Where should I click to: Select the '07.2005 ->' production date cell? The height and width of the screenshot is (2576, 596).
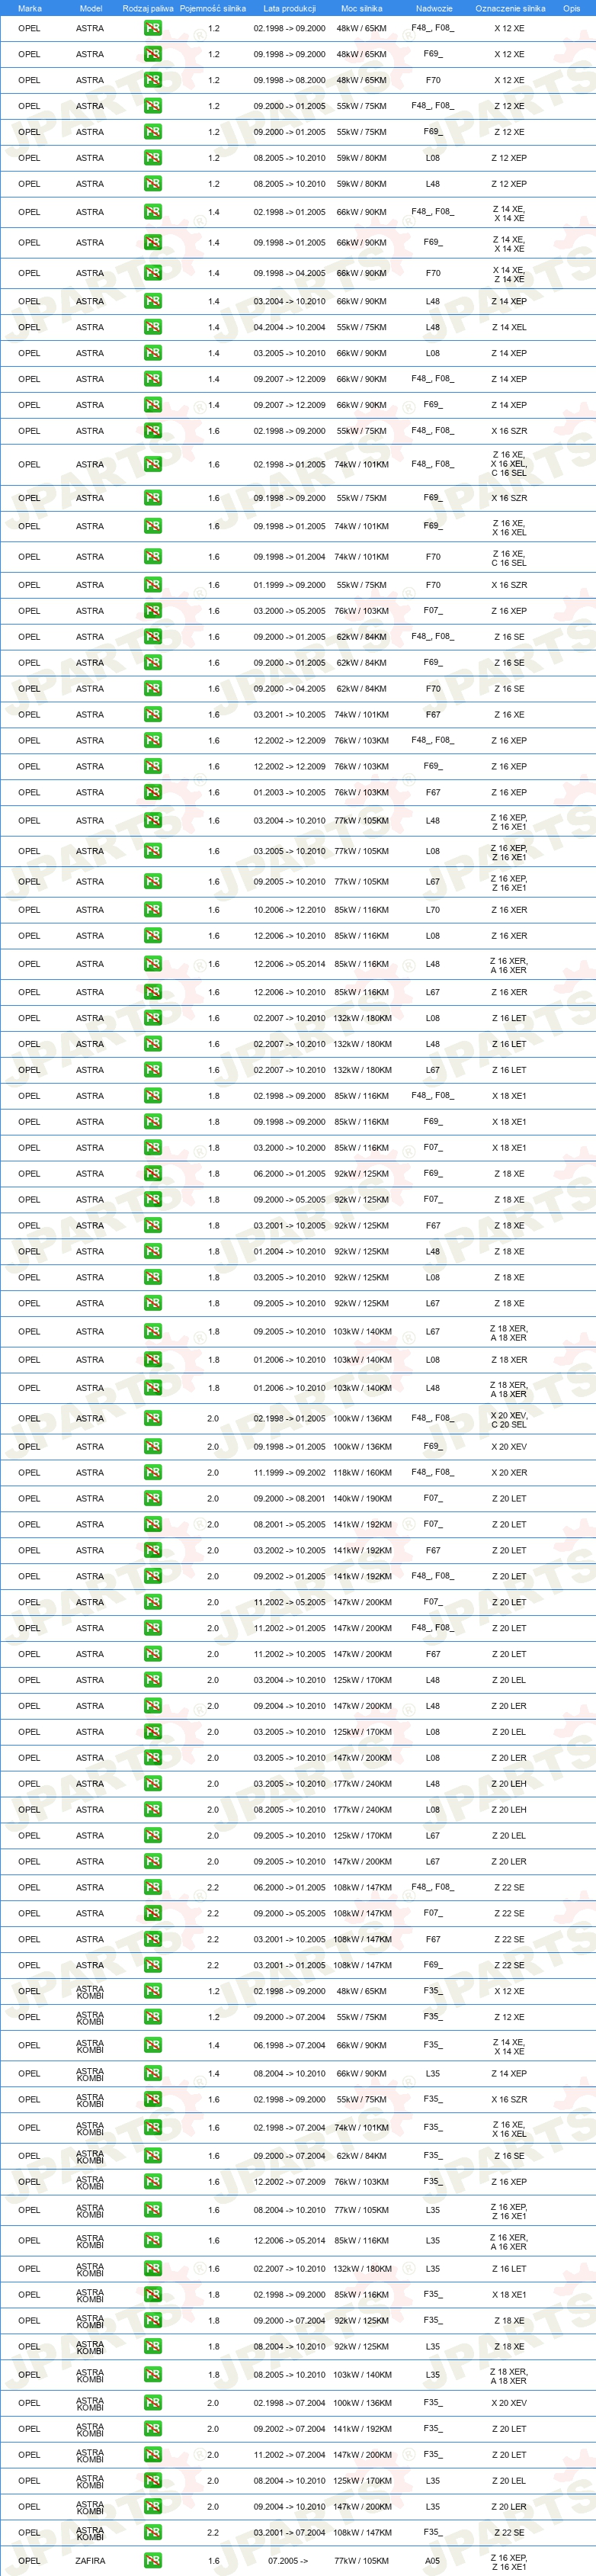pos(289,2561)
